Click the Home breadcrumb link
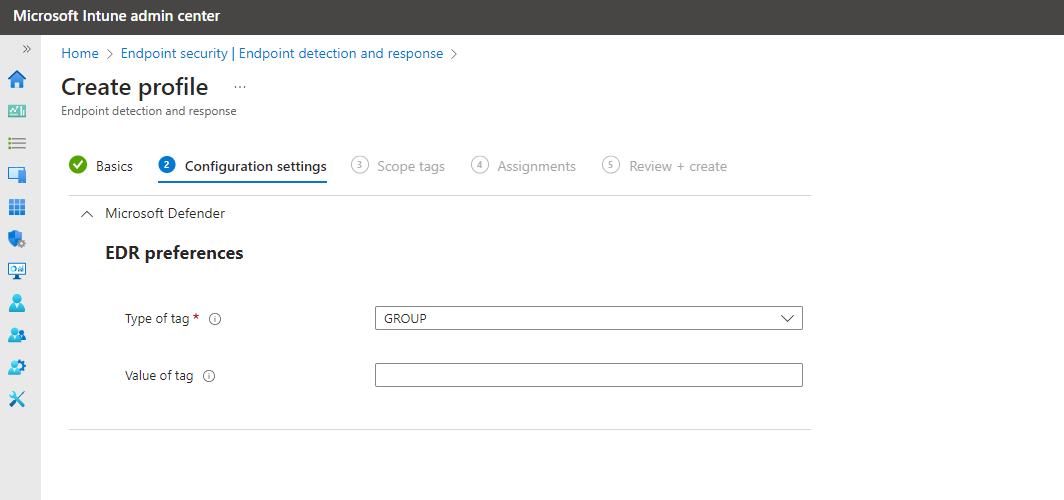This screenshot has width=1064, height=500. 80,54
